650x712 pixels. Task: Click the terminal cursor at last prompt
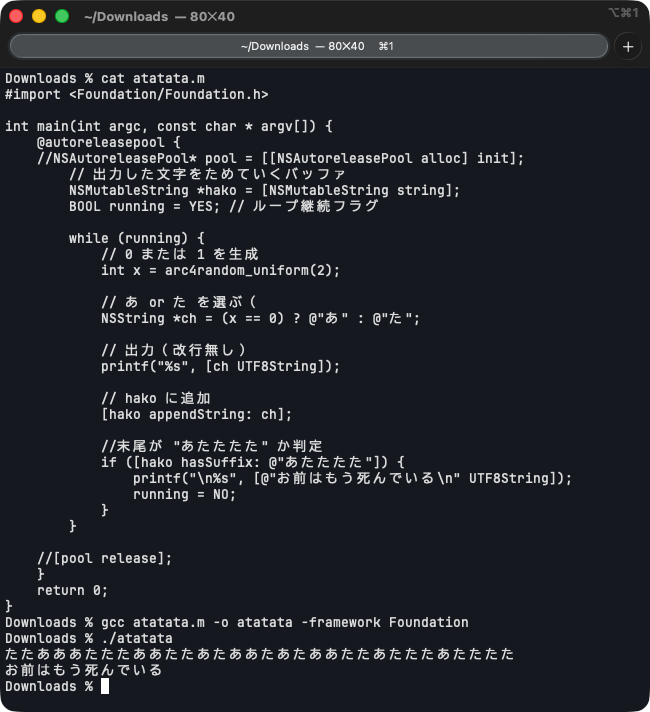104,686
